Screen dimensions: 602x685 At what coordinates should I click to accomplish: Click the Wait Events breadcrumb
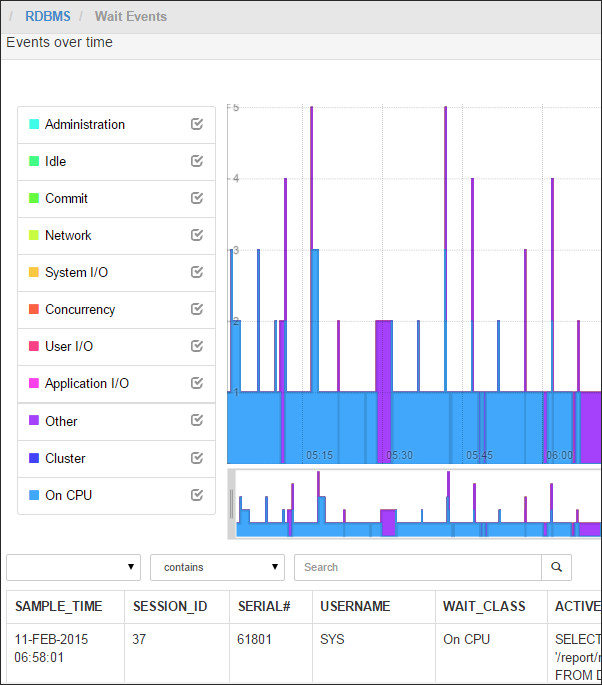(x=131, y=16)
